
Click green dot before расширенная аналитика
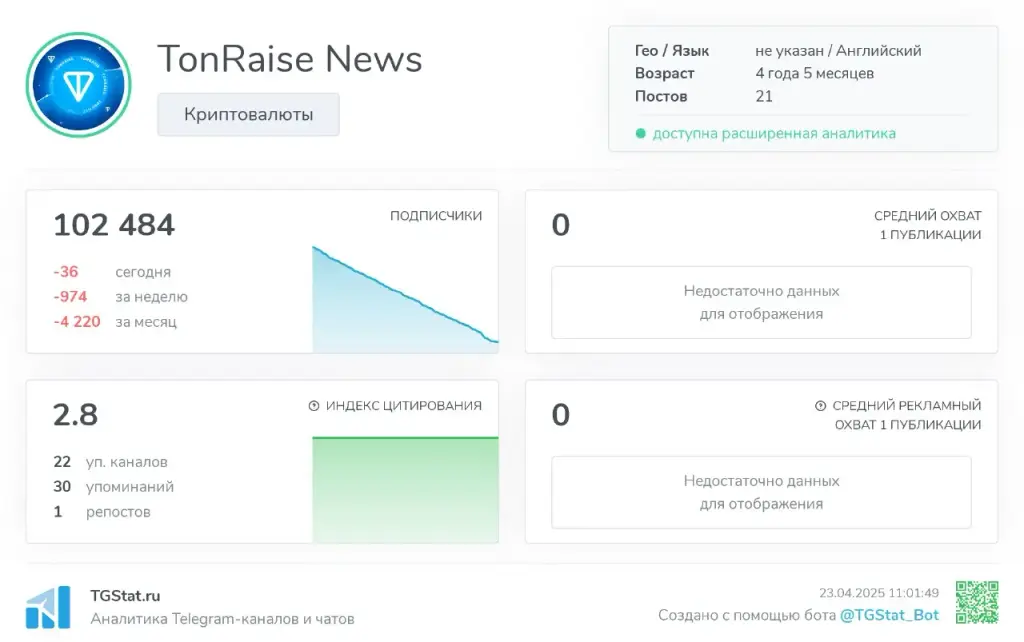click(x=641, y=133)
